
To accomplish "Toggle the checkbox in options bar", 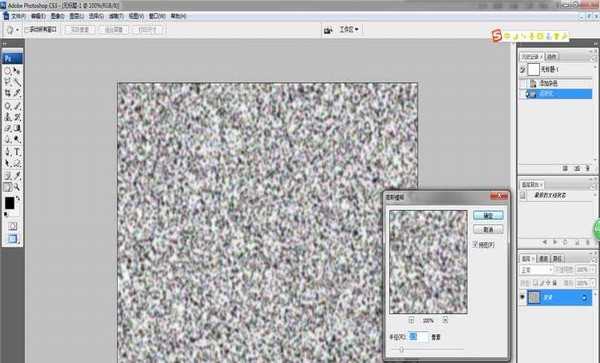I will 27,29.
